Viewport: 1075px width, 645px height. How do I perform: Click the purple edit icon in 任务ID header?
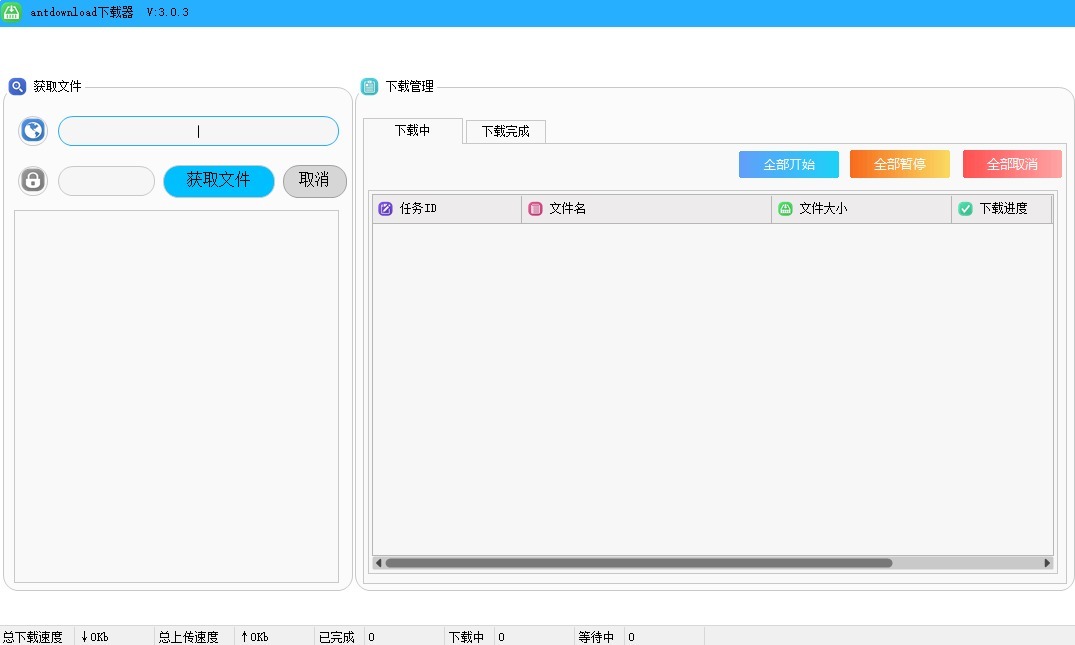click(385, 209)
